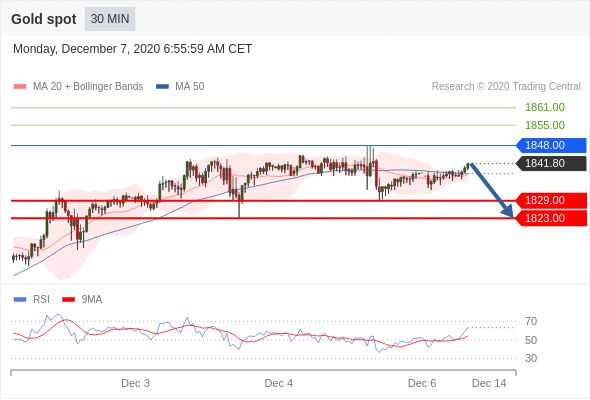Click the Dec 3 date marker

(x=135, y=383)
